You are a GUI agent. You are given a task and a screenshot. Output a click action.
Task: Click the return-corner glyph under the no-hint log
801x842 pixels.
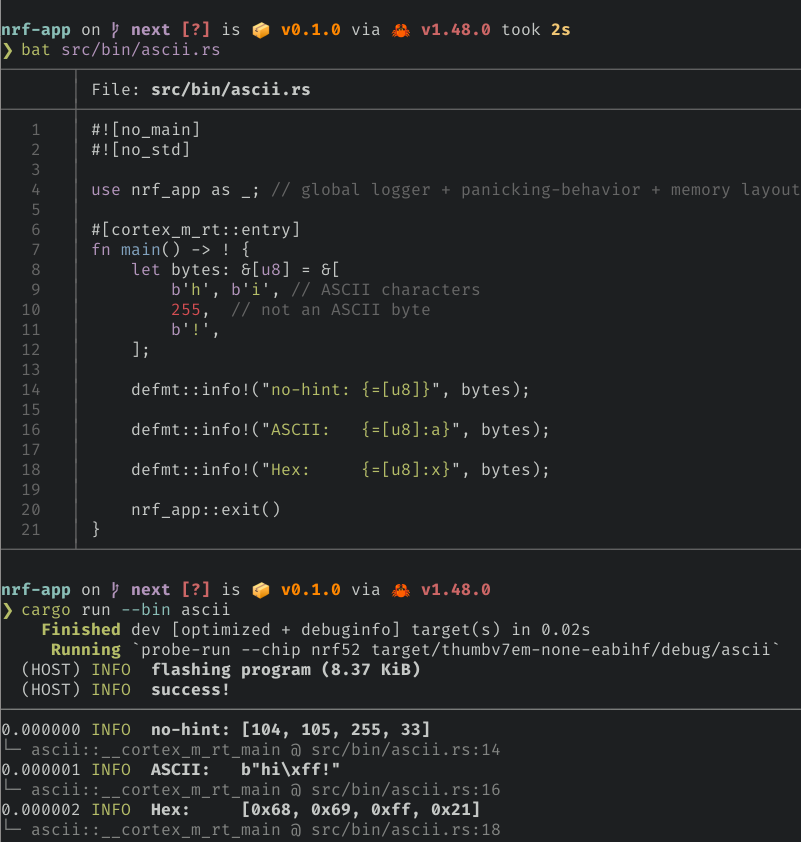(8, 749)
